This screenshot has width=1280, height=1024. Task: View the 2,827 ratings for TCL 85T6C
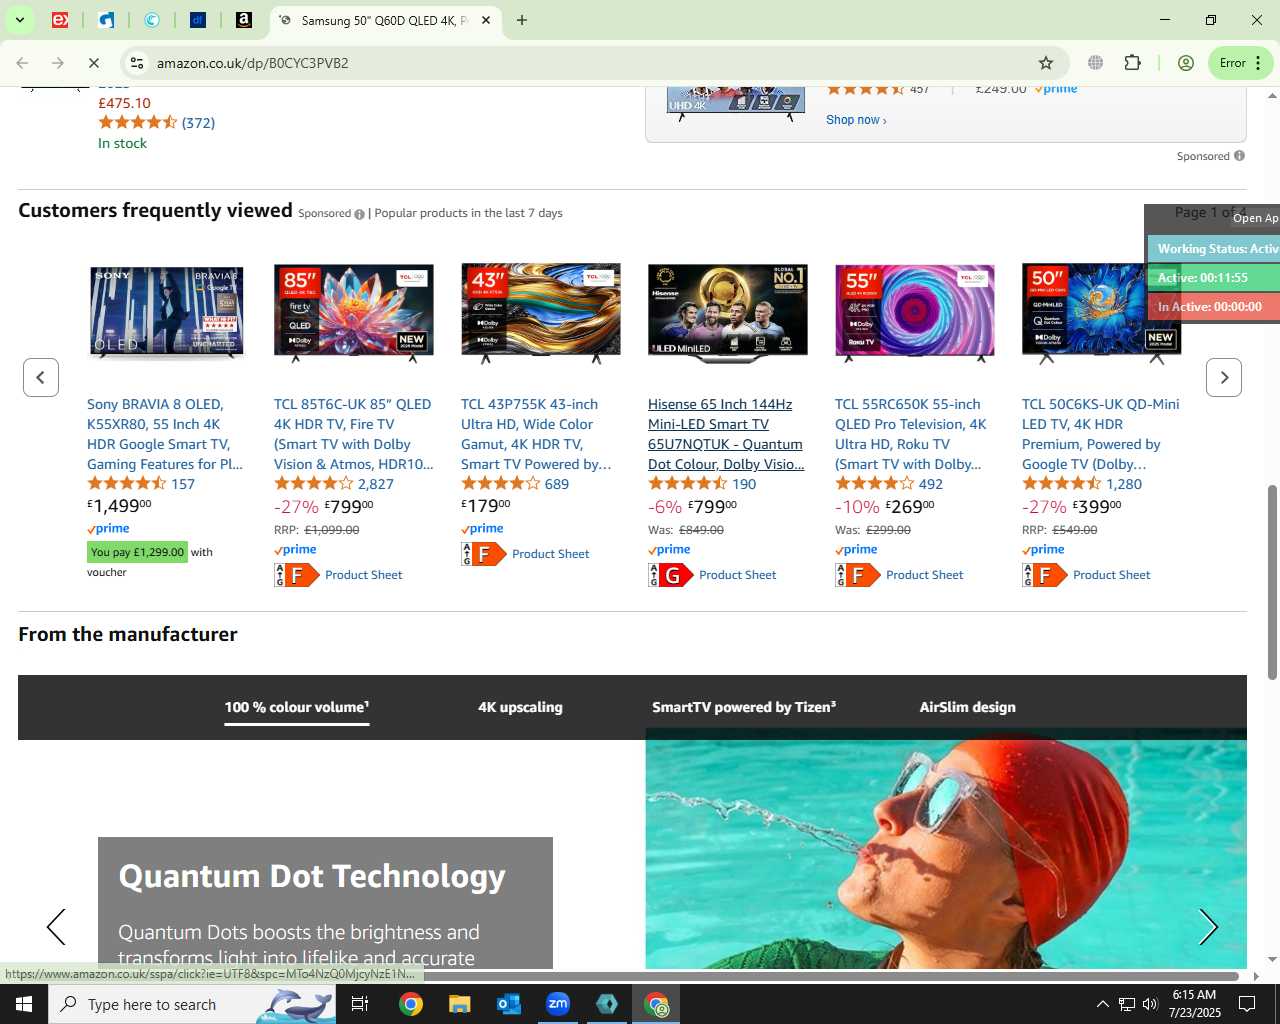(376, 484)
